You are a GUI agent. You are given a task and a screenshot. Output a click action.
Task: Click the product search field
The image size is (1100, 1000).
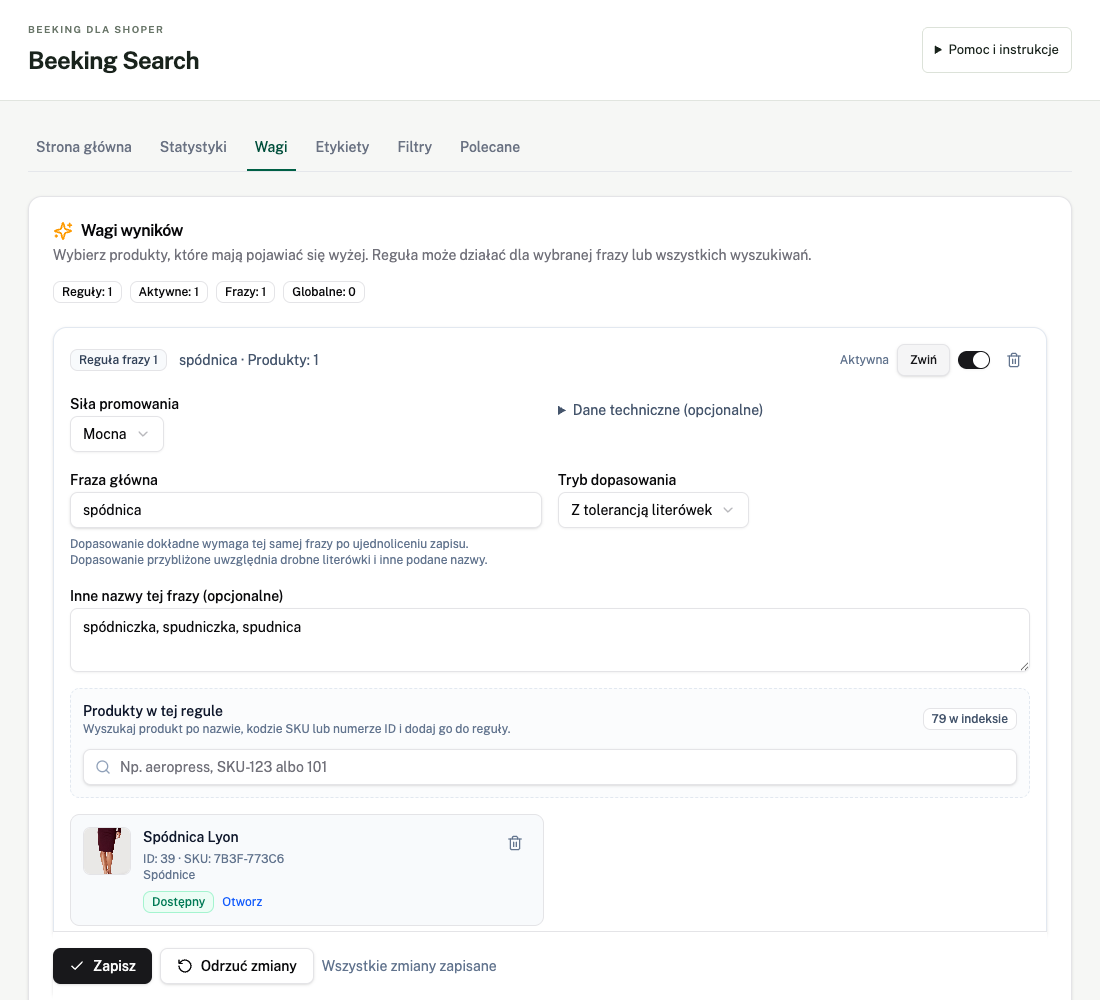coord(550,767)
